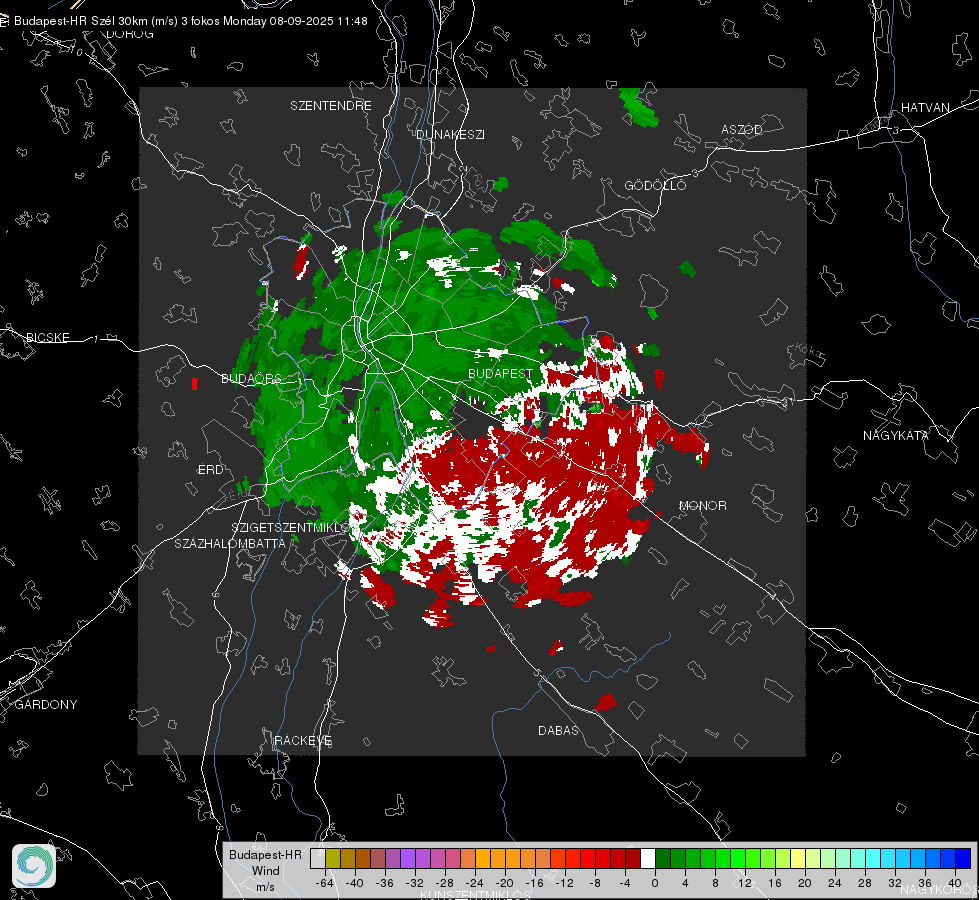Click the HATVAN city label

pyautogui.click(x=925, y=107)
